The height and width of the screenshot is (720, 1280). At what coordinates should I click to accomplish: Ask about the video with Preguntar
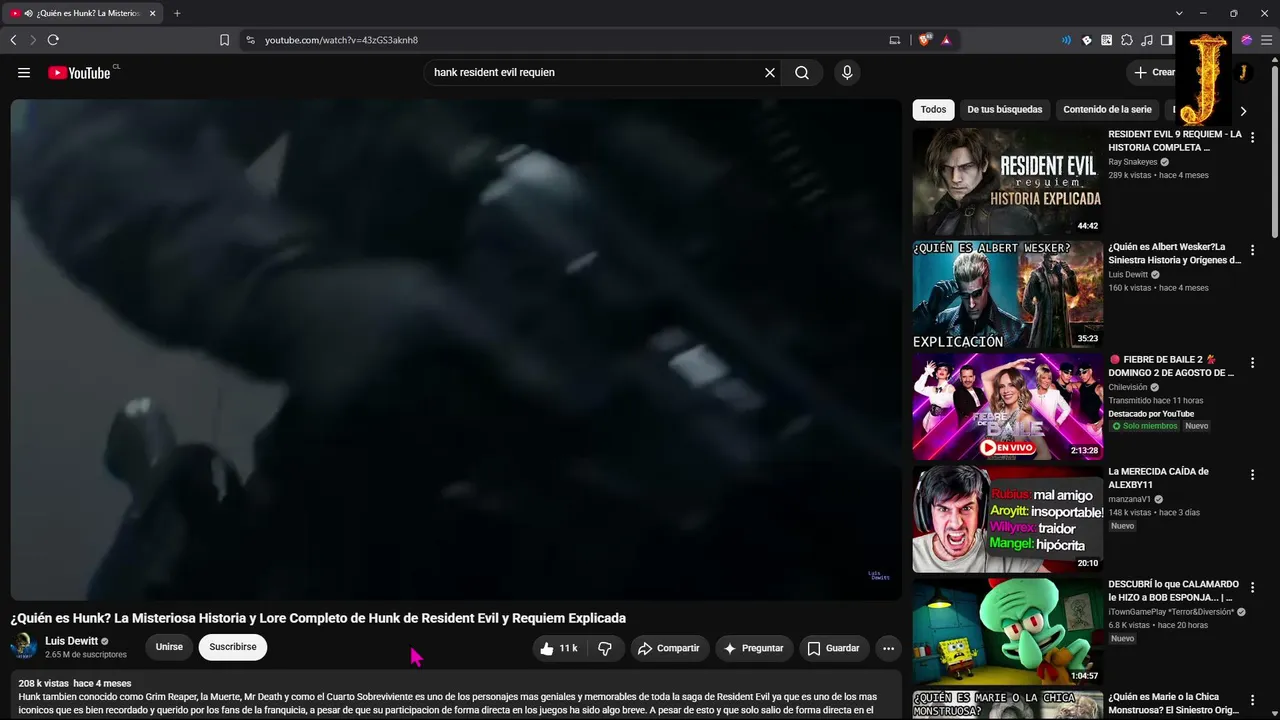pos(753,648)
